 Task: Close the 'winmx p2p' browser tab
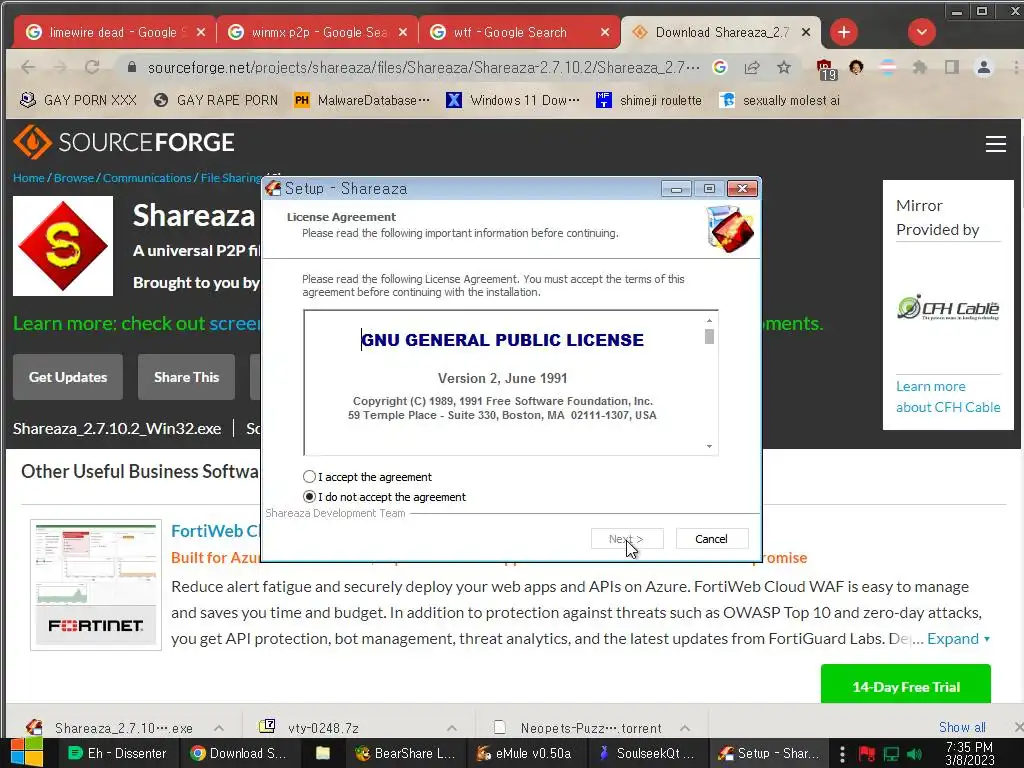[x=403, y=32]
